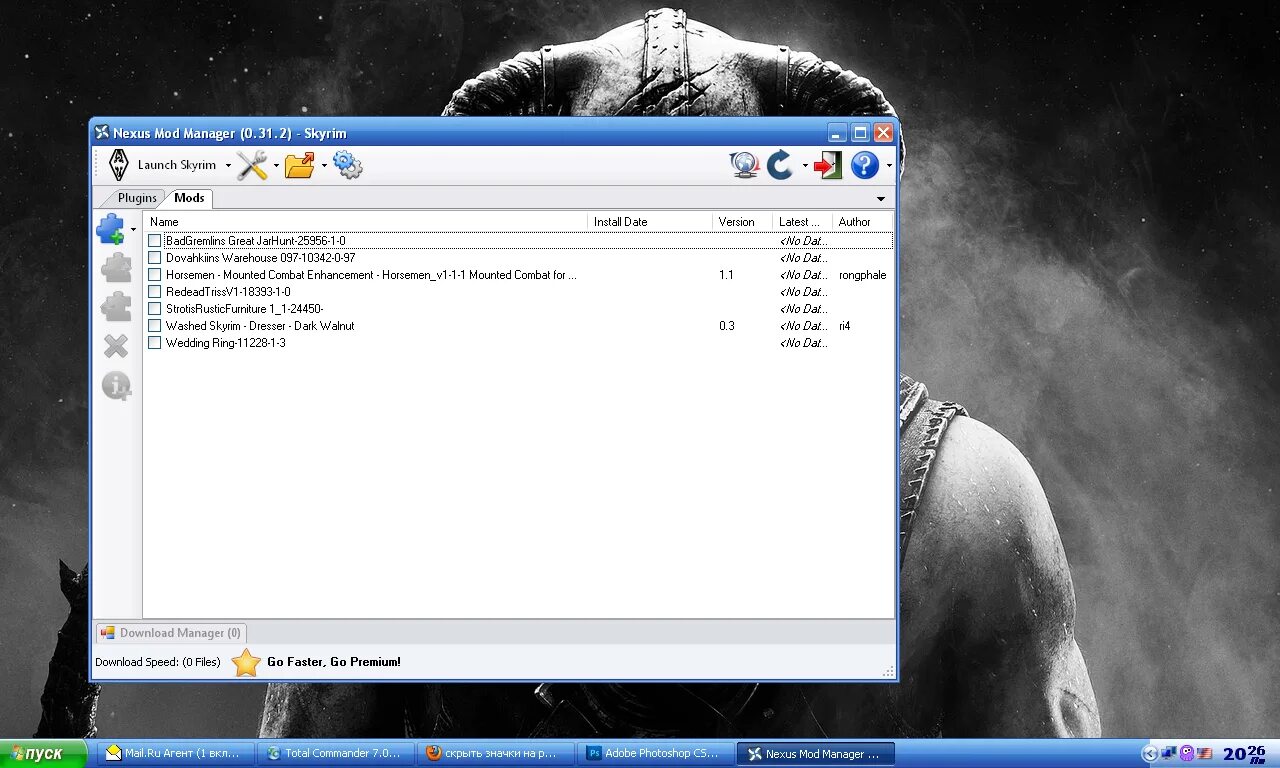
Task: Select the Wedding Ring-11228-1-3 mod name
Action: click(226, 343)
